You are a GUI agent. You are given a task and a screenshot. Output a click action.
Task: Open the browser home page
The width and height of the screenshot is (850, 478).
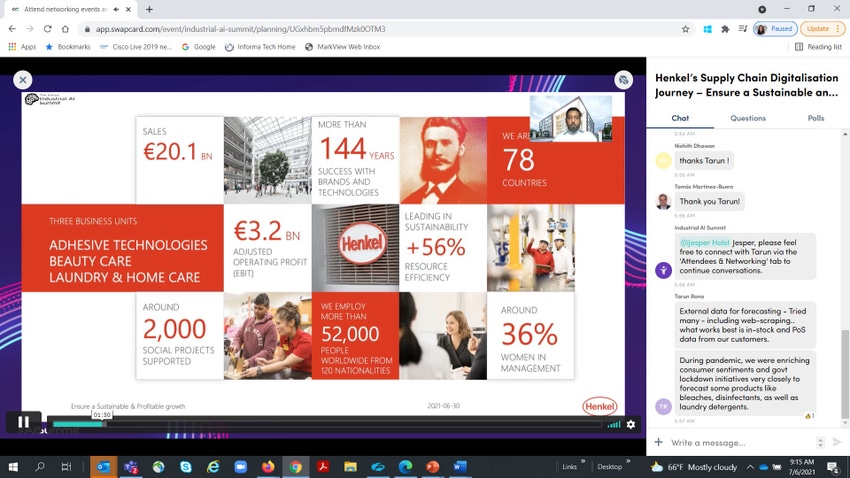(x=65, y=29)
